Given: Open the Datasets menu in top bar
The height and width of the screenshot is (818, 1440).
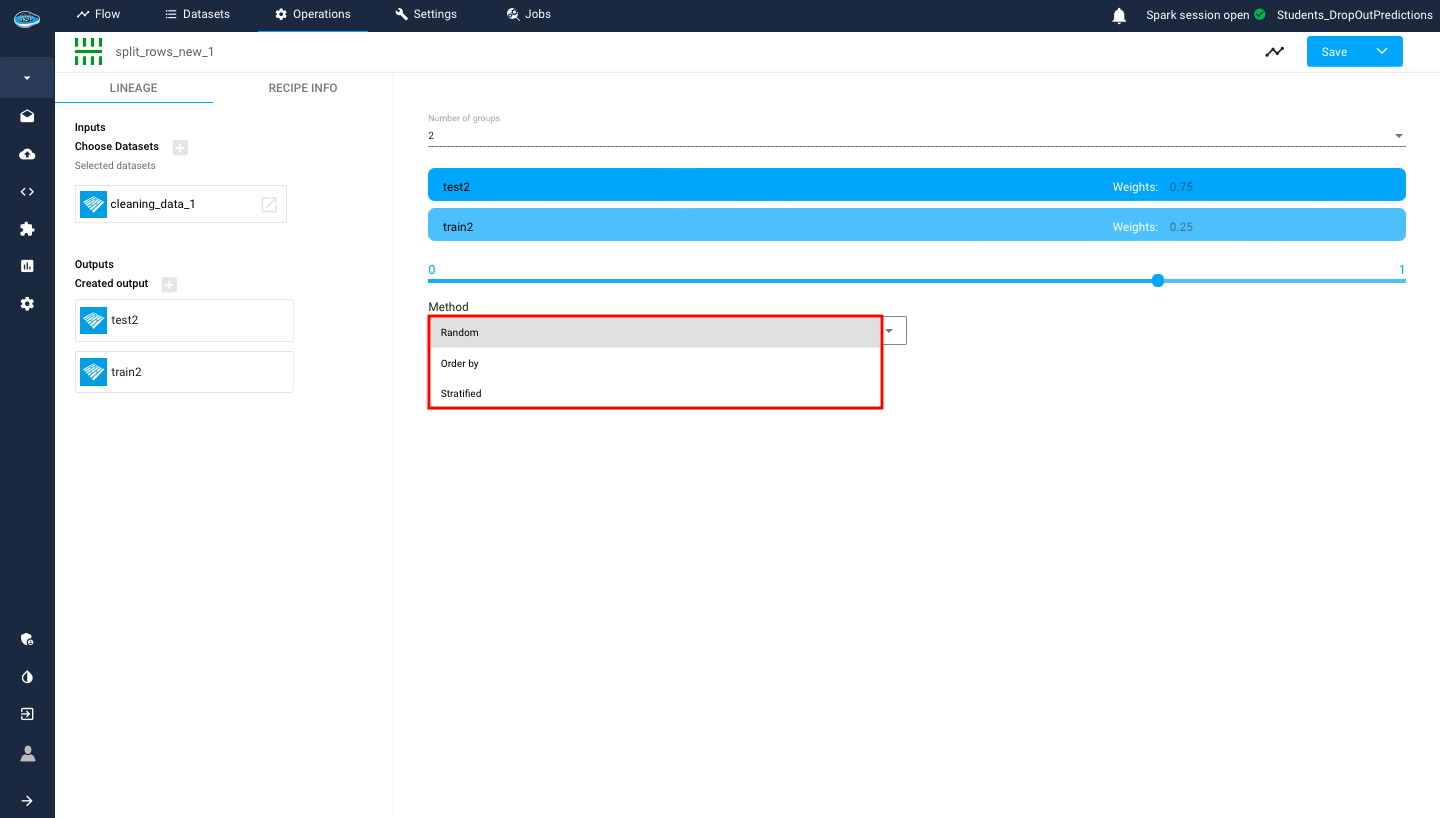Looking at the screenshot, I should tap(197, 14).
